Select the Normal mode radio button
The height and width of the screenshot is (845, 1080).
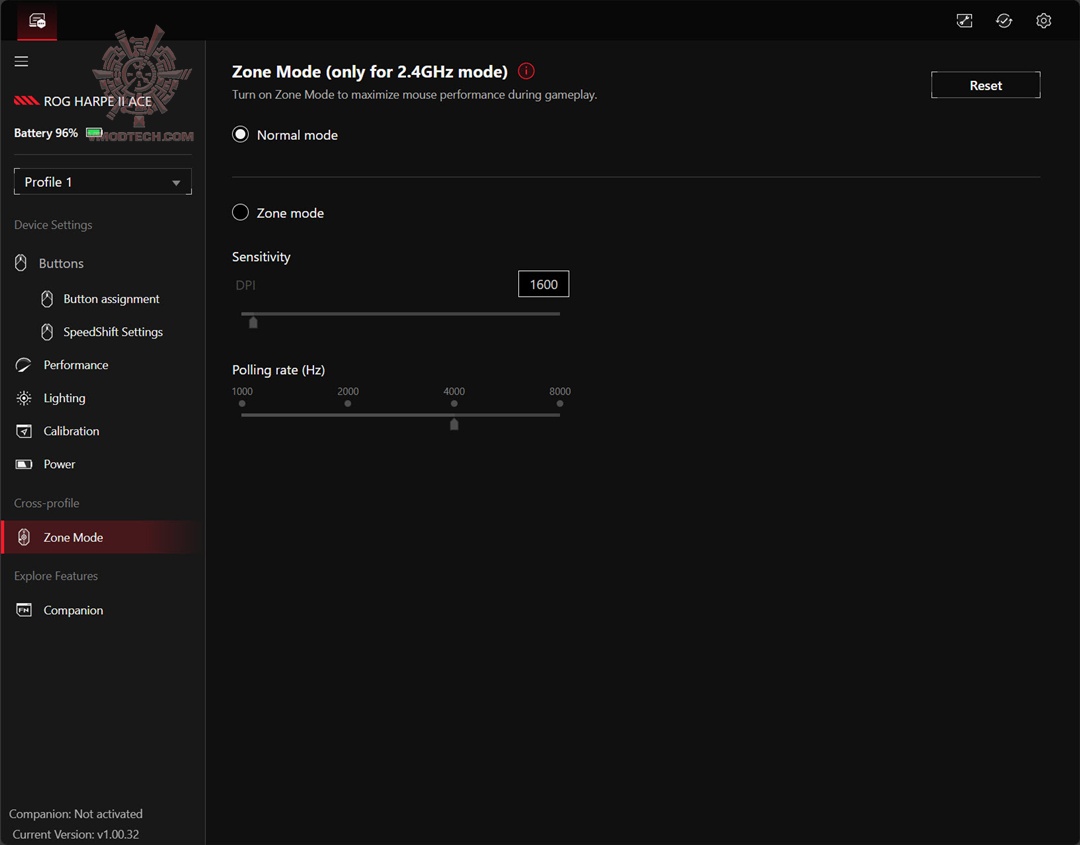pyautogui.click(x=240, y=134)
